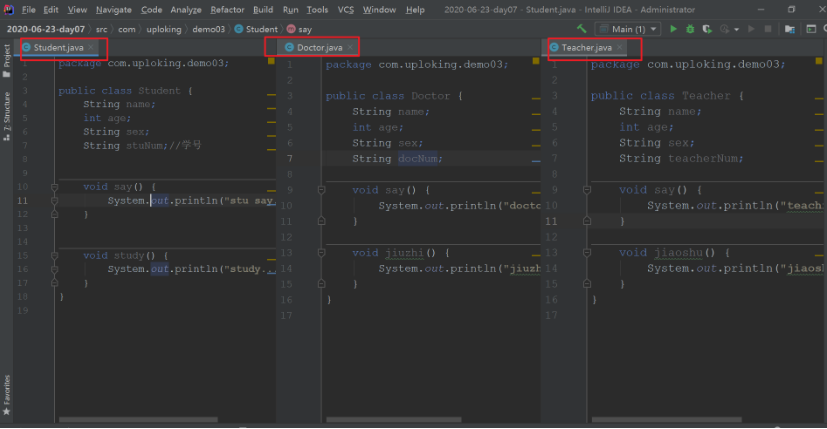
Task: Open the Tools menu
Action: [x=317, y=9]
